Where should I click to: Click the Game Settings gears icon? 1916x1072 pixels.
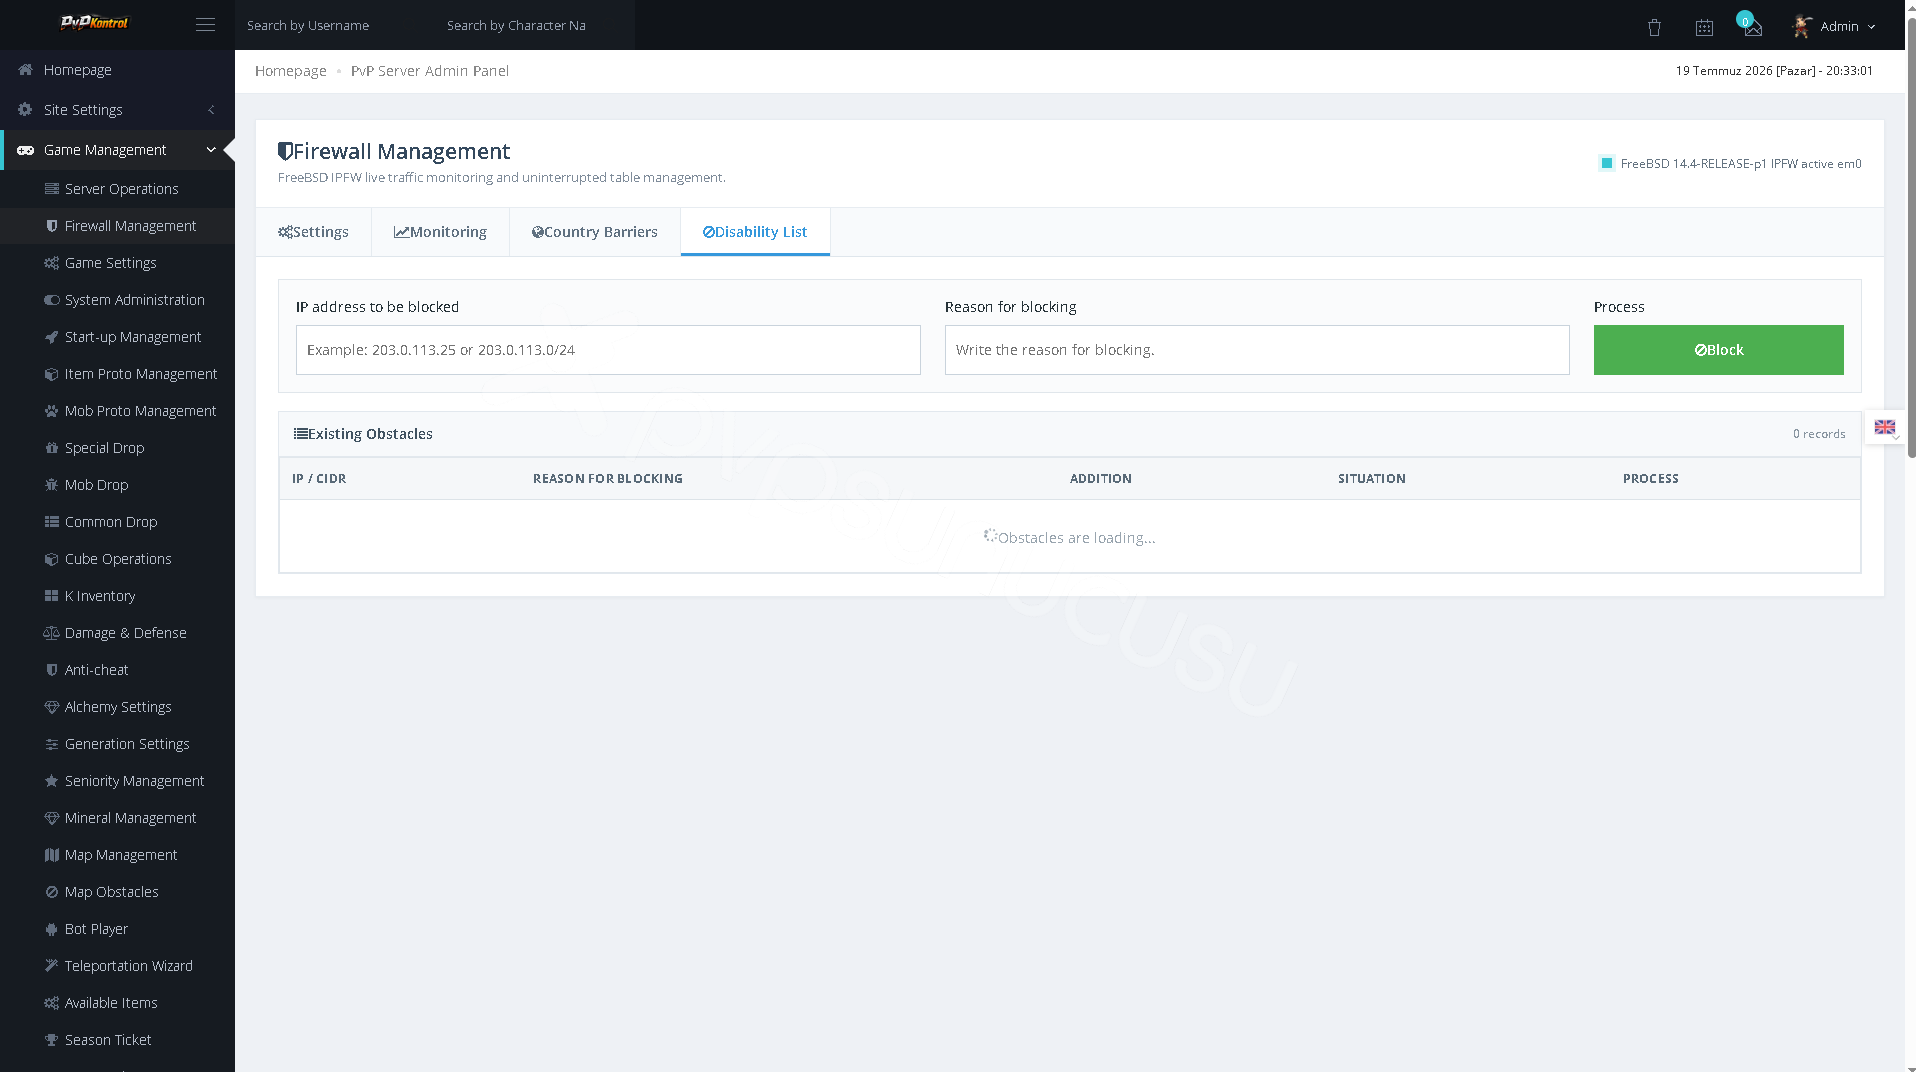52,263
